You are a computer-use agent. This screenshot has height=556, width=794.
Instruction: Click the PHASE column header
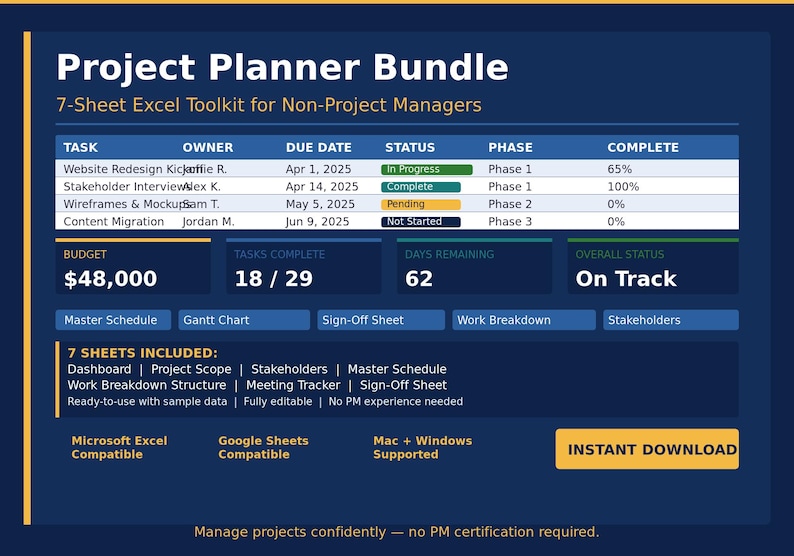pyautogui.click(x=510, y=147)
